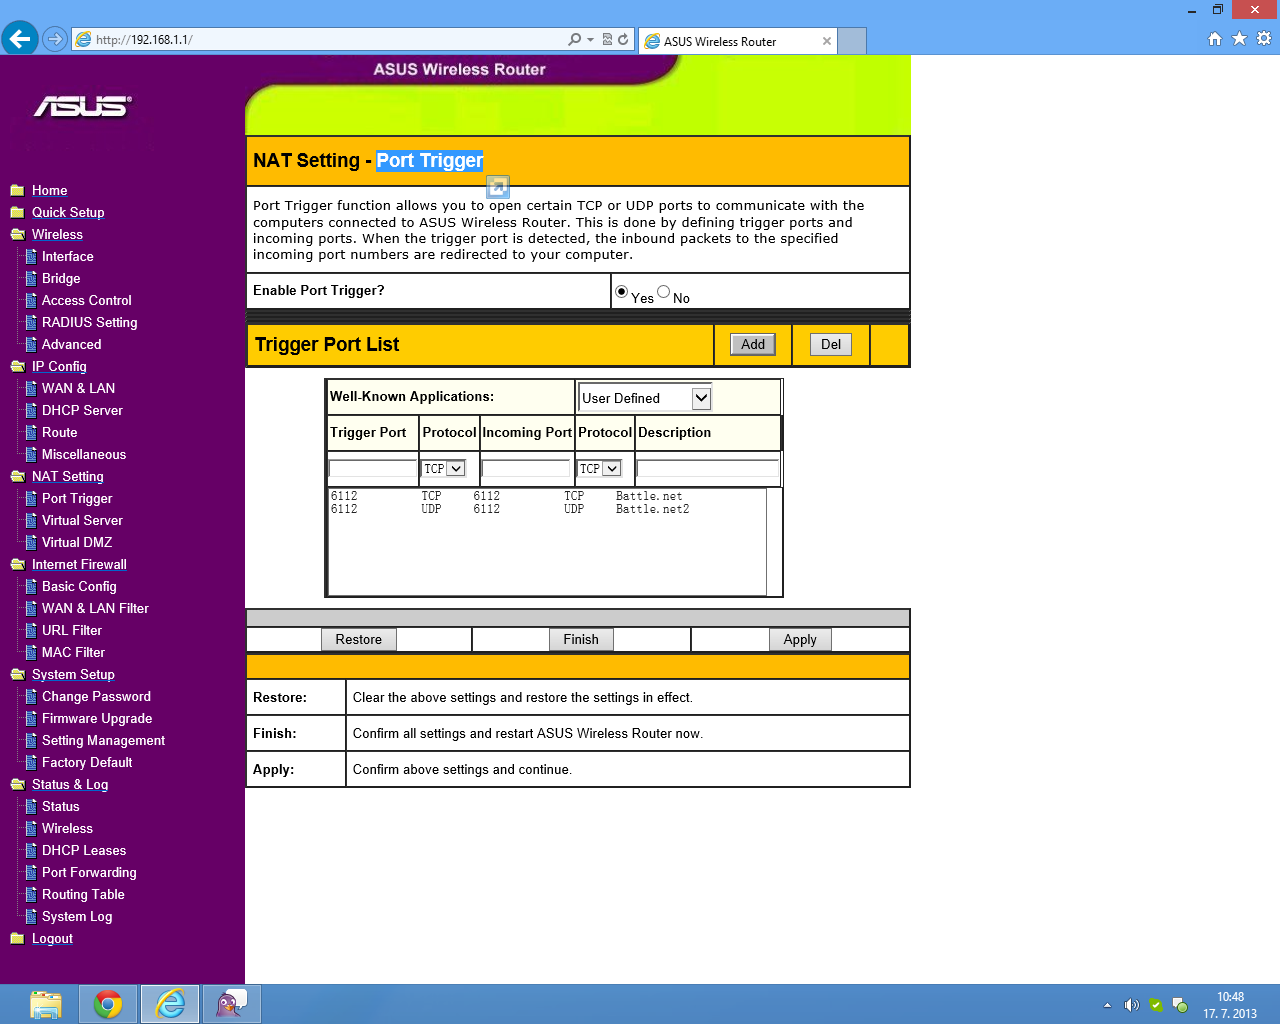The width and height of the screenshot is (1280, 1024).
Task: Collapse the Status & Log folder
Action: [x=17, y=784]
